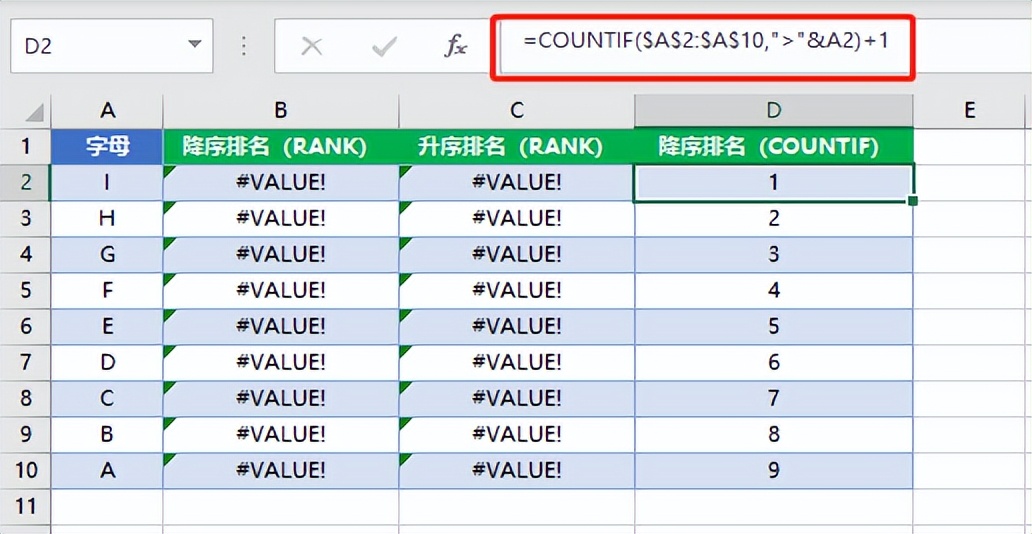Click the error indicator triangle in cell B2
Screen dimensions: 1032x534
pos(168,171)
